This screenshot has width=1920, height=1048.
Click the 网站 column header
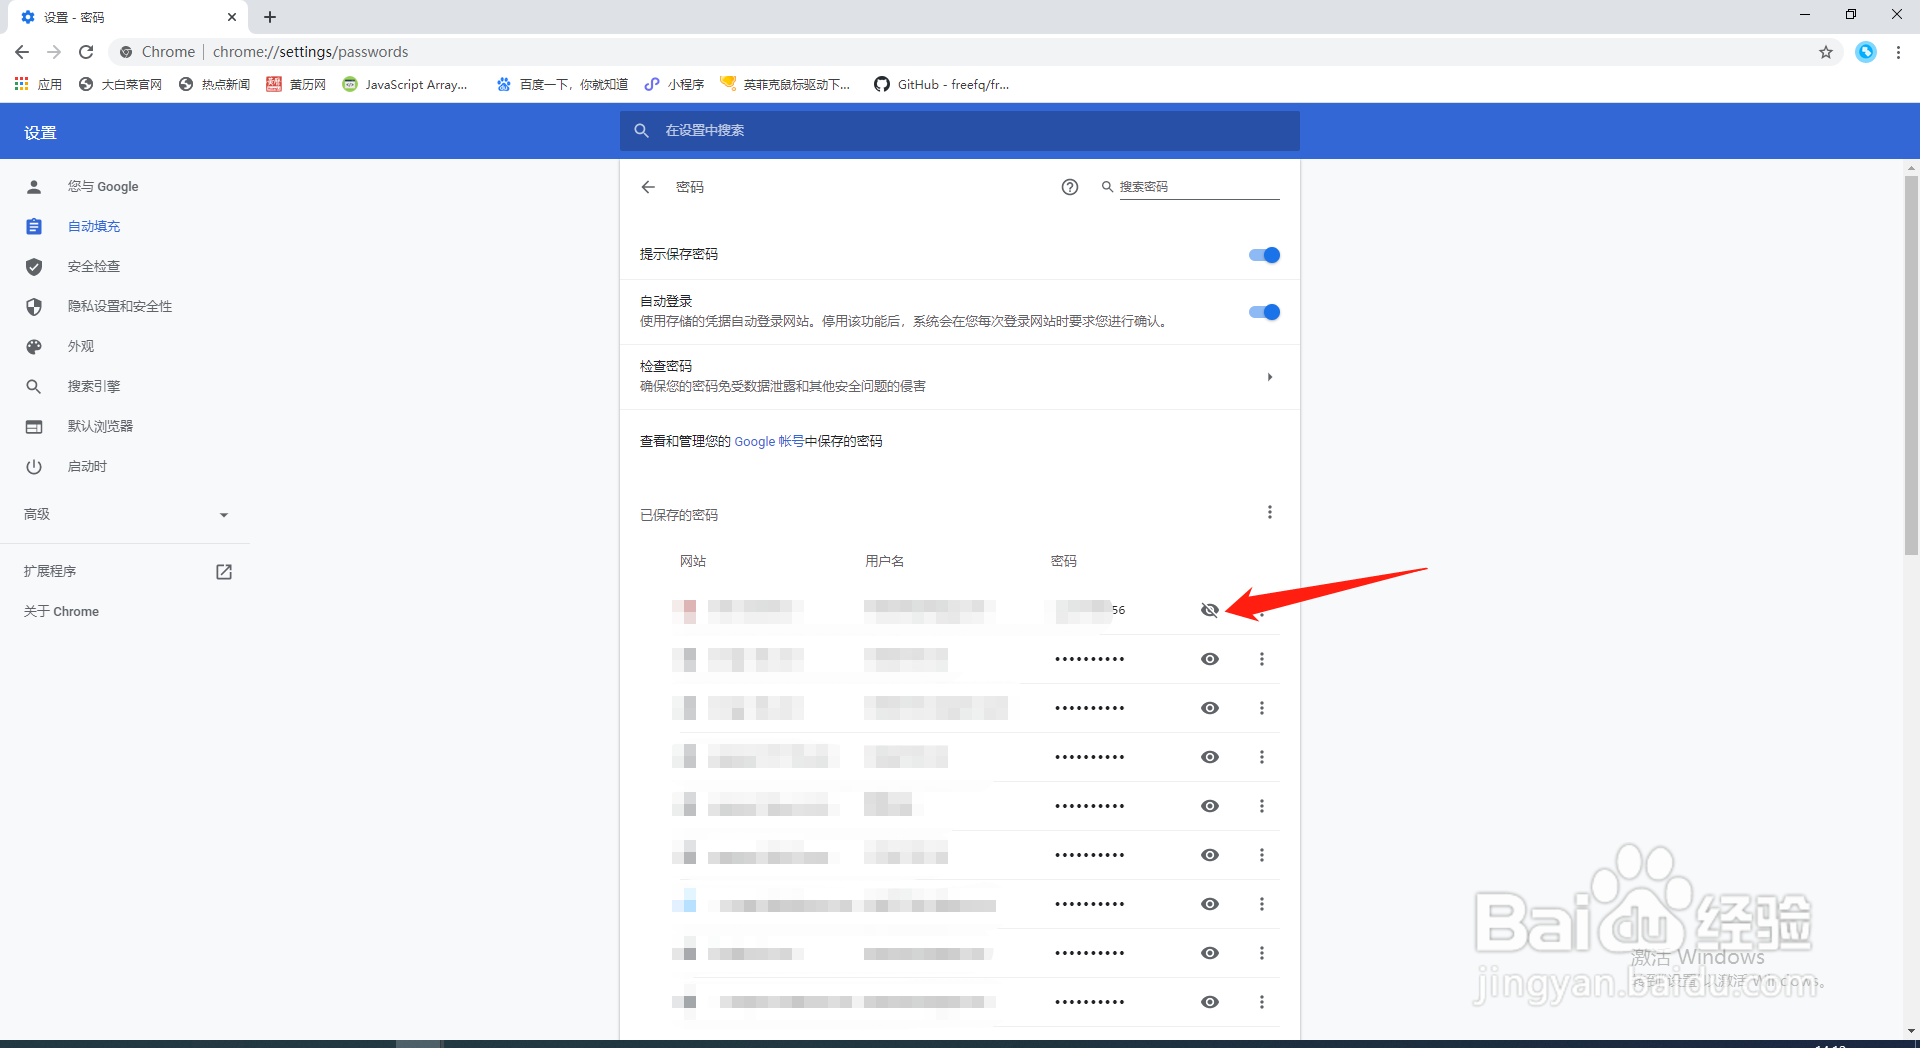coord(693,561)
